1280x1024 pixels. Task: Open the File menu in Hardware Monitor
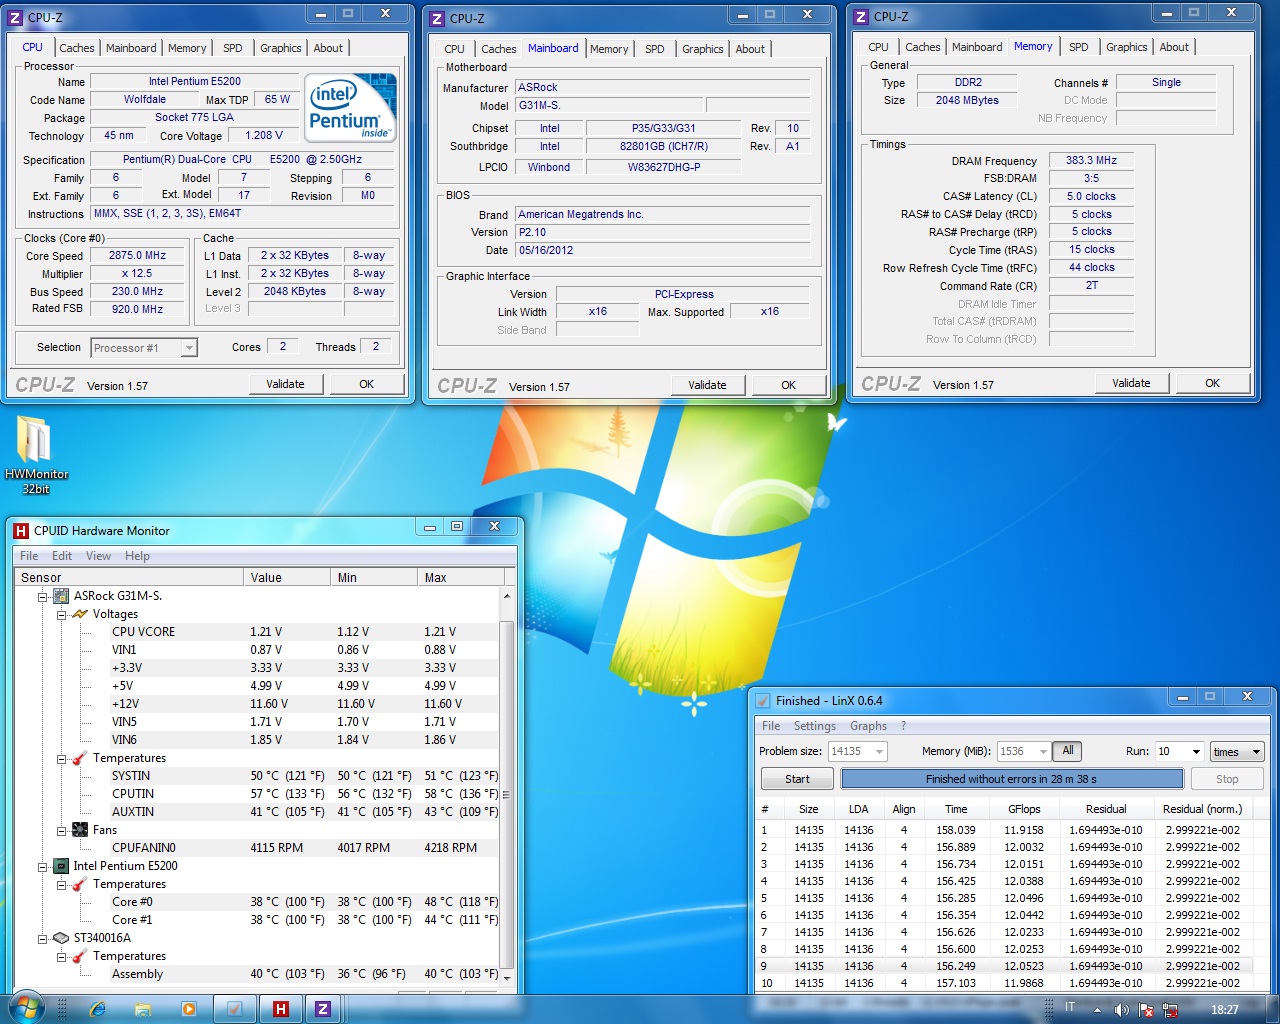coord(29,556)
